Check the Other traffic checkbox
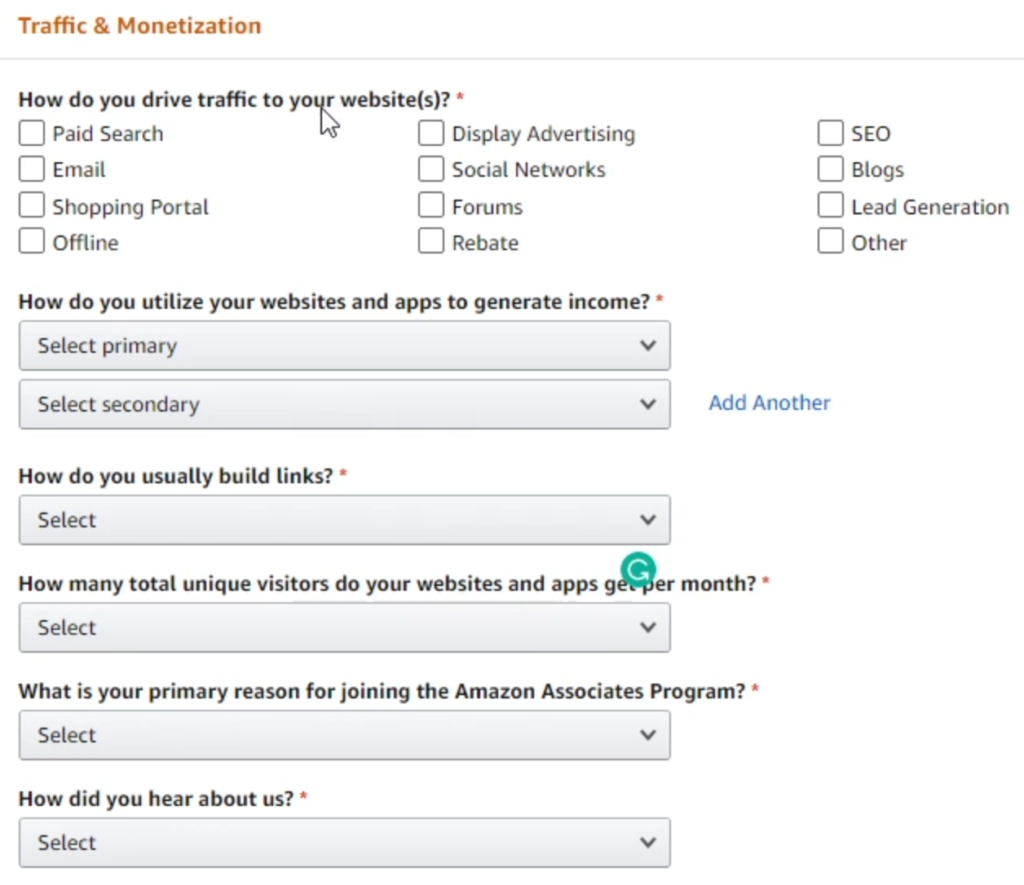Image resolution: width=1024 pixels, height=885 pixels. 831,243
